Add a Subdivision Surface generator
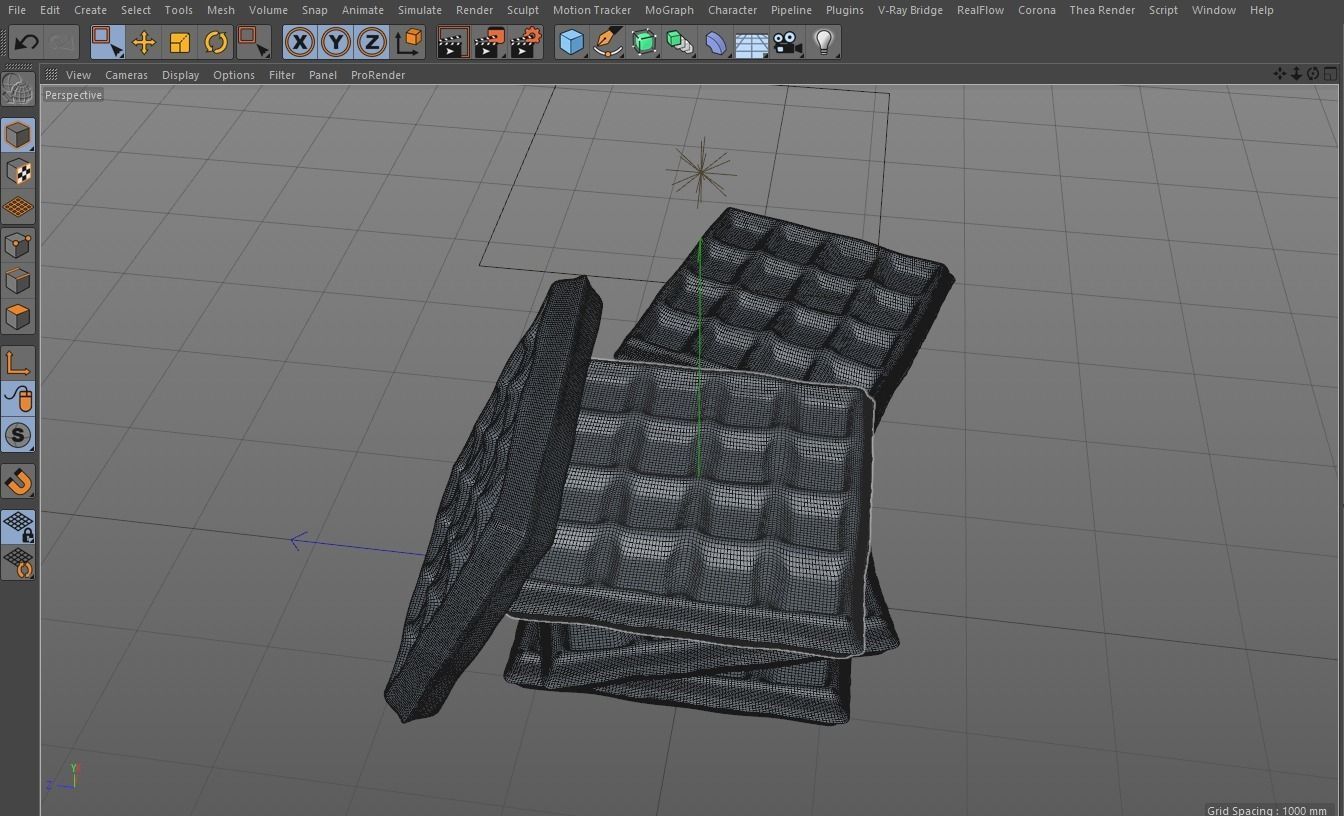Screen dimensions: 1344x816 (644, 42)
